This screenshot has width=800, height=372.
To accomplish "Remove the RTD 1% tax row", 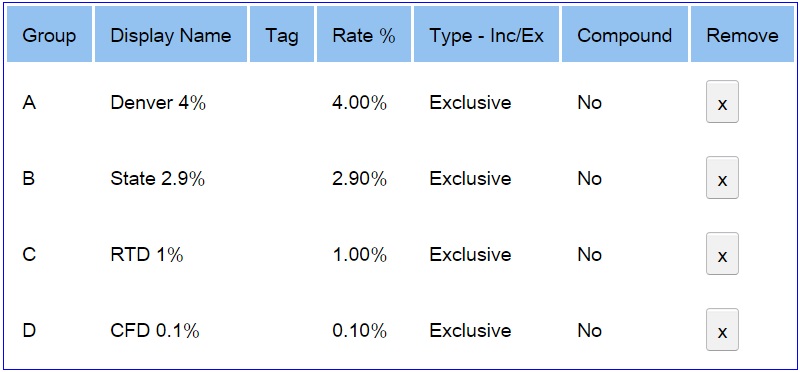I will 722,254.
